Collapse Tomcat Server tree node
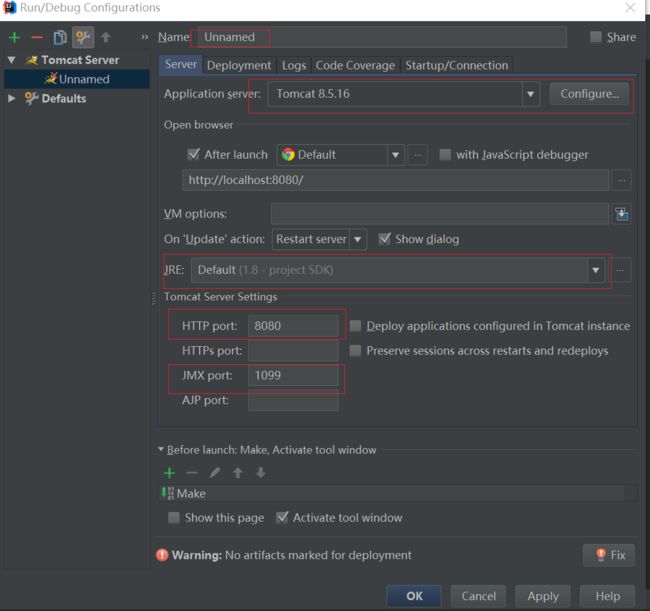The width and height of the screenshot is (650, 611). click(x=12, y=60)
